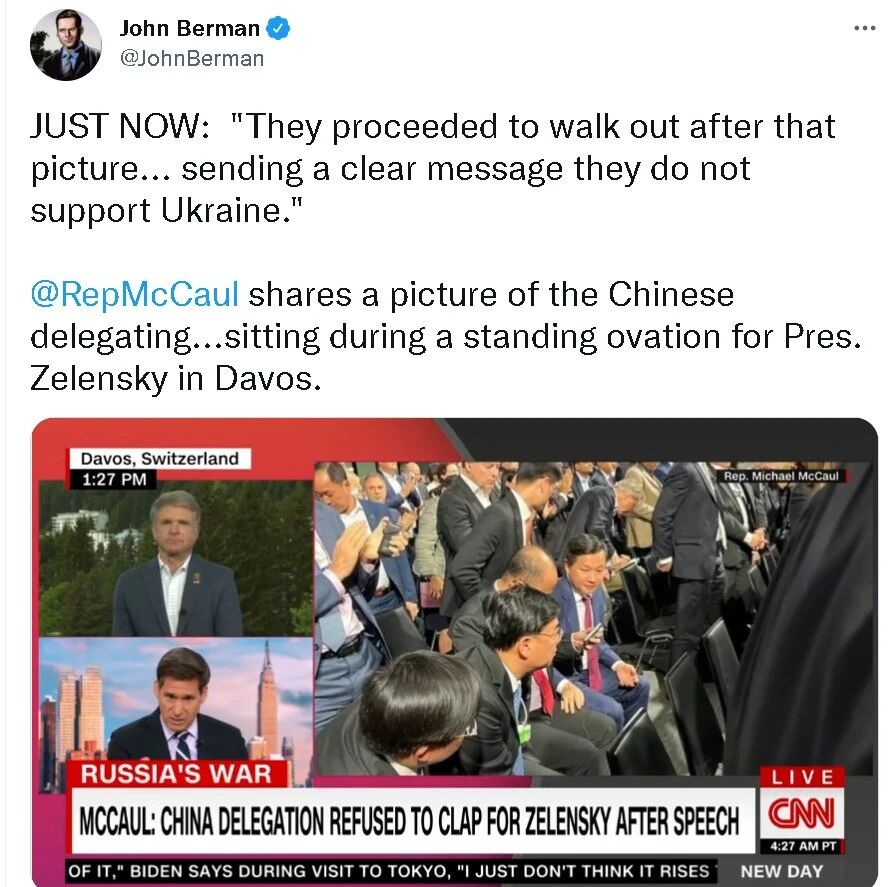Click the Rep. Michael McCaul photo credit
The image size is (888, 887).
click(x=781, y=476)
